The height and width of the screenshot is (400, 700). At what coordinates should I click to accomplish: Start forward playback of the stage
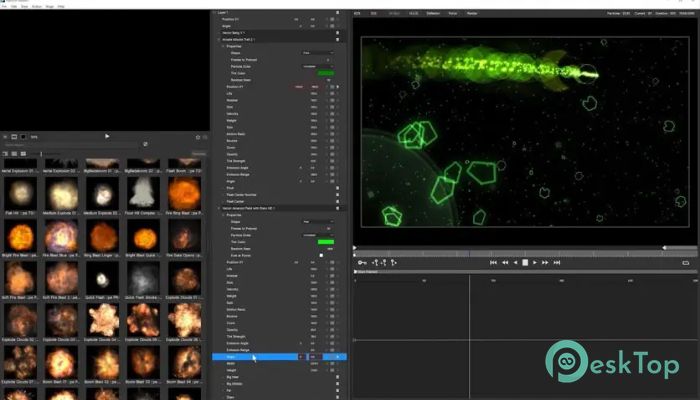(x=535, y=262)
